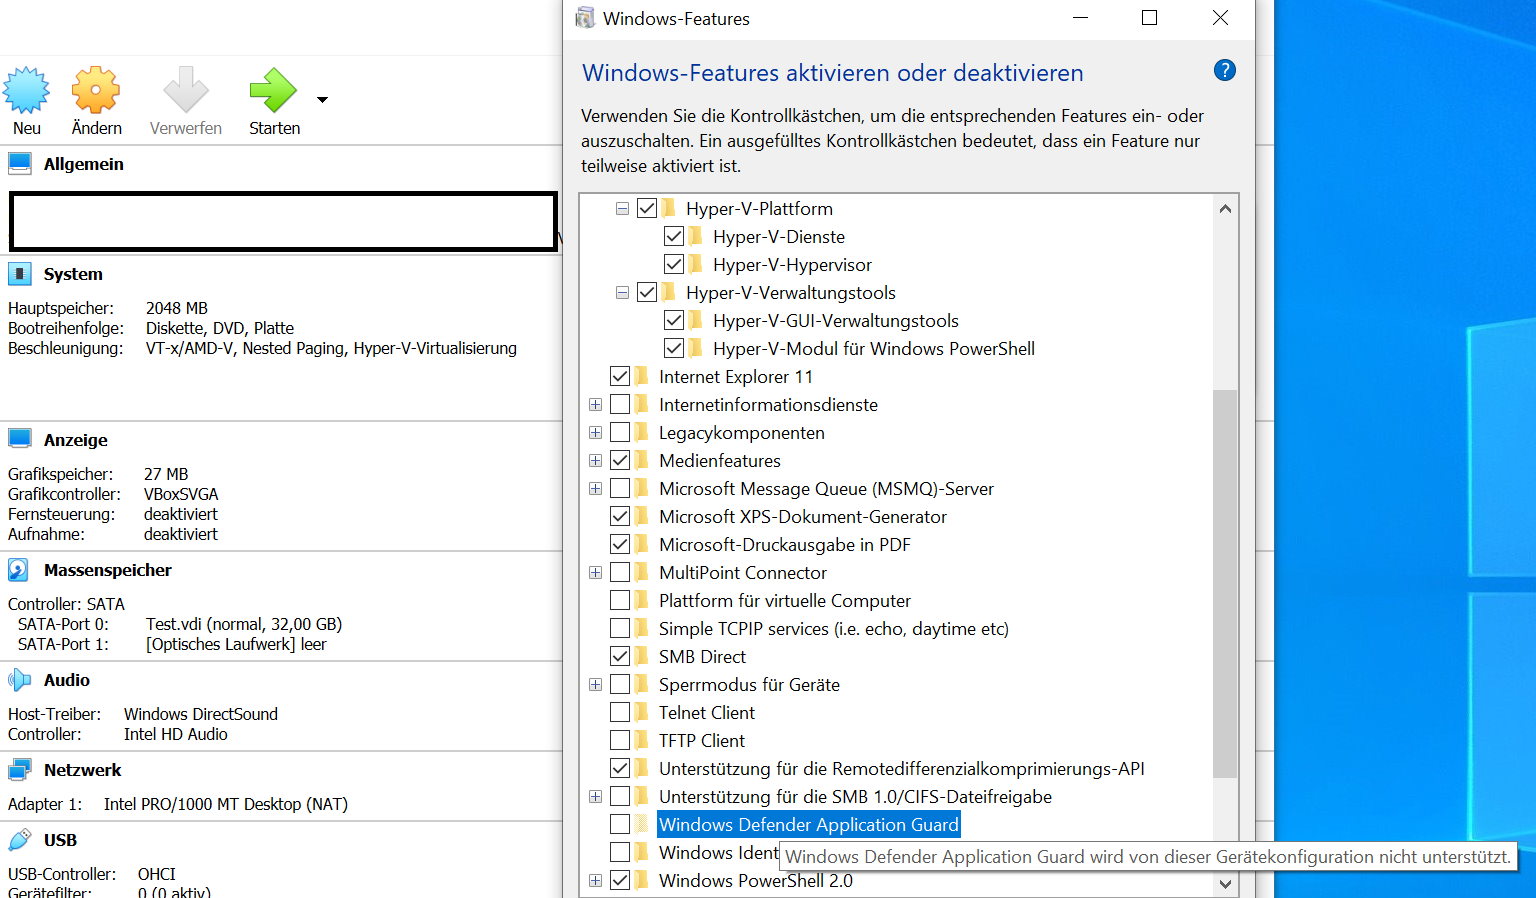
Task: Start the VM with Starten icon
Action: [x=273, y=91]
